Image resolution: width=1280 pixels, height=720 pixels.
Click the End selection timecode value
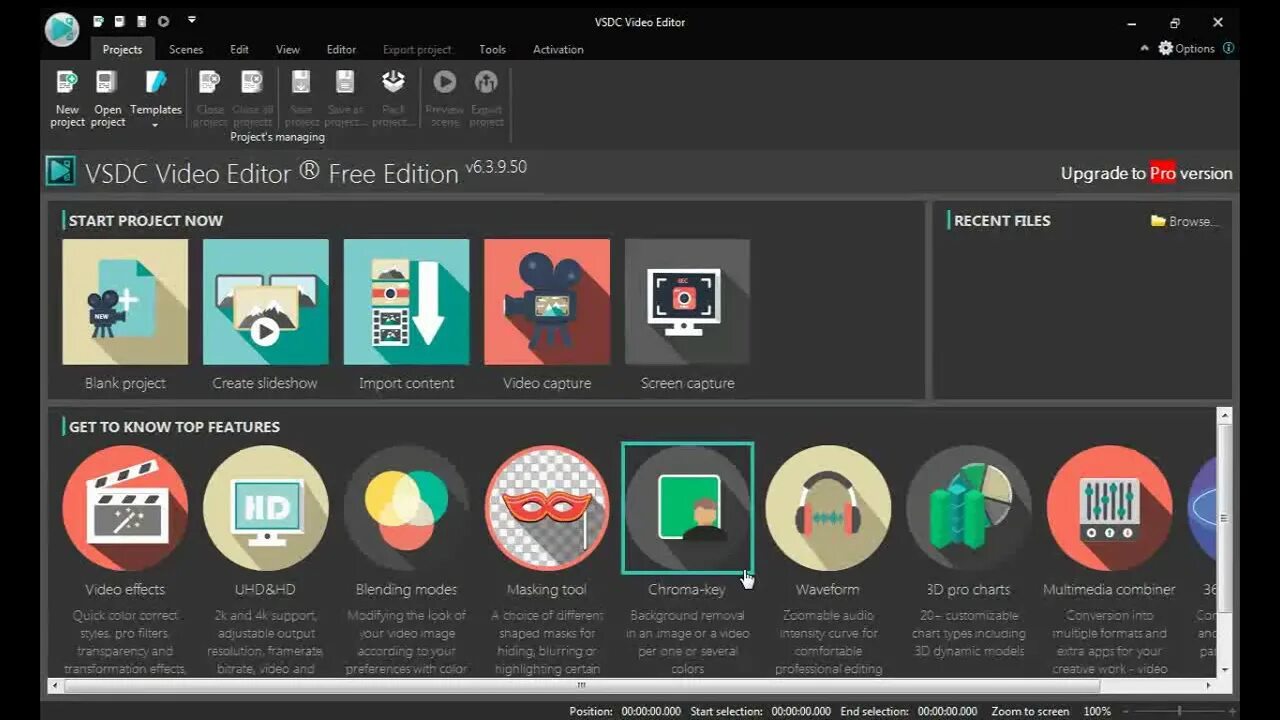click(947, 711)
